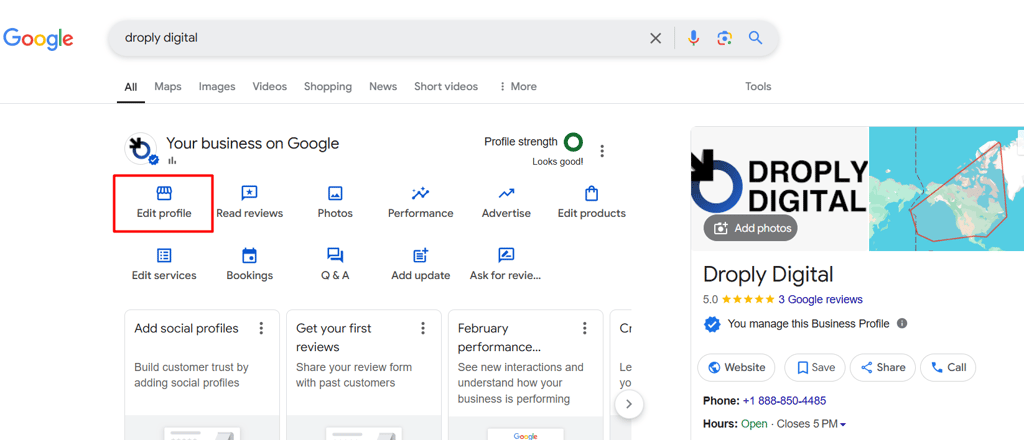This screenshot has width=1024, height=440.
Task: Open the Photos icon
Action: (x=335, y=193)
